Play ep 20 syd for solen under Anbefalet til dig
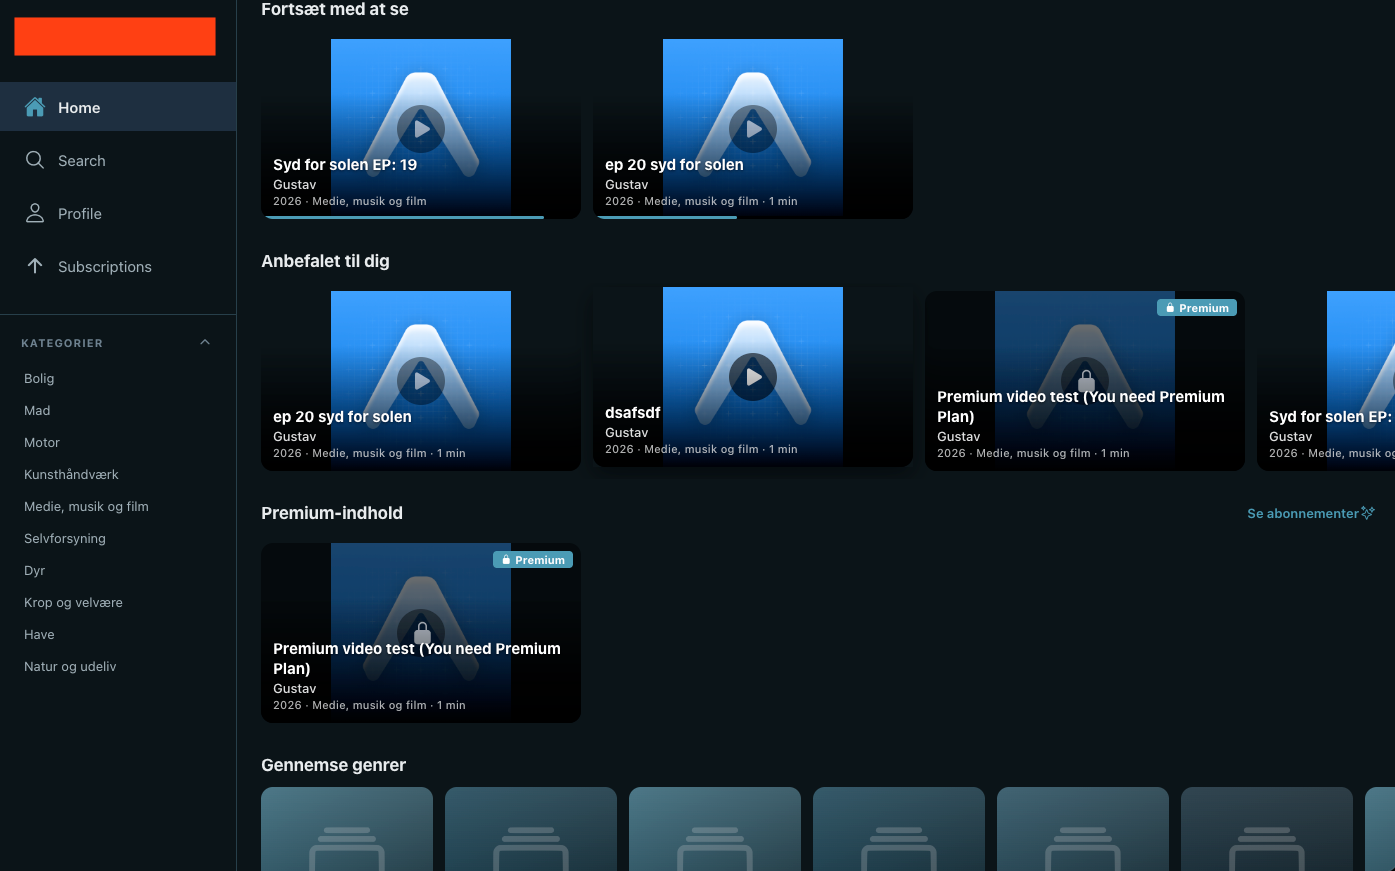Image resolution: width=1395 pixels, height=871 pixels. (x=421, y=381)
